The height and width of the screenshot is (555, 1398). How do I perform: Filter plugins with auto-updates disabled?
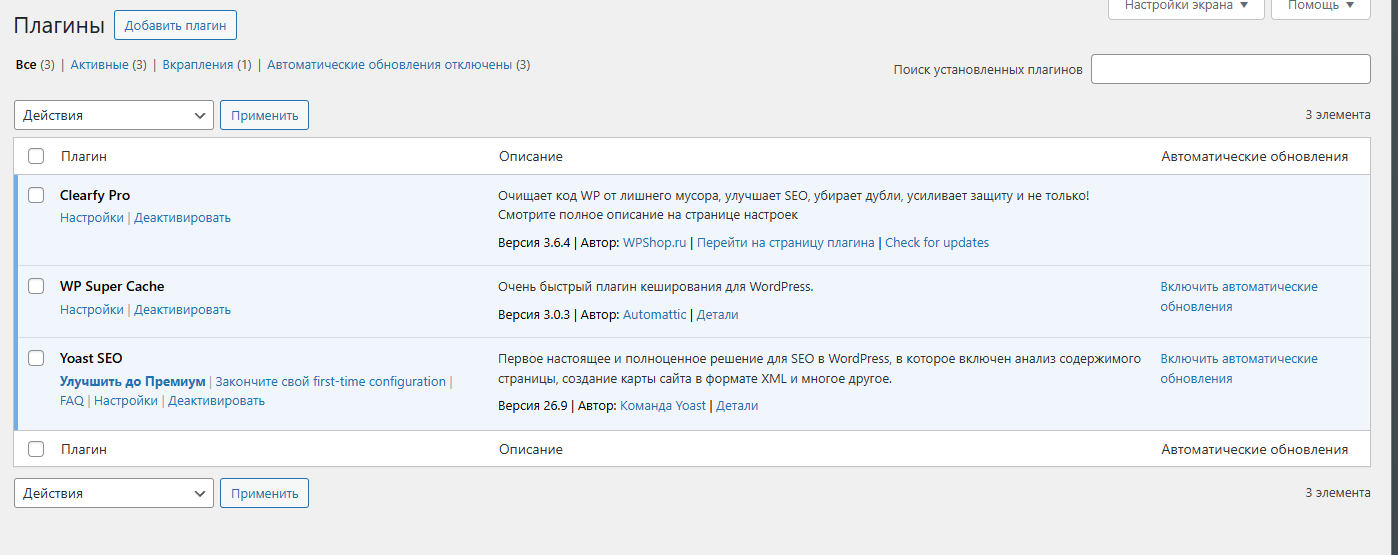[390, 65]
